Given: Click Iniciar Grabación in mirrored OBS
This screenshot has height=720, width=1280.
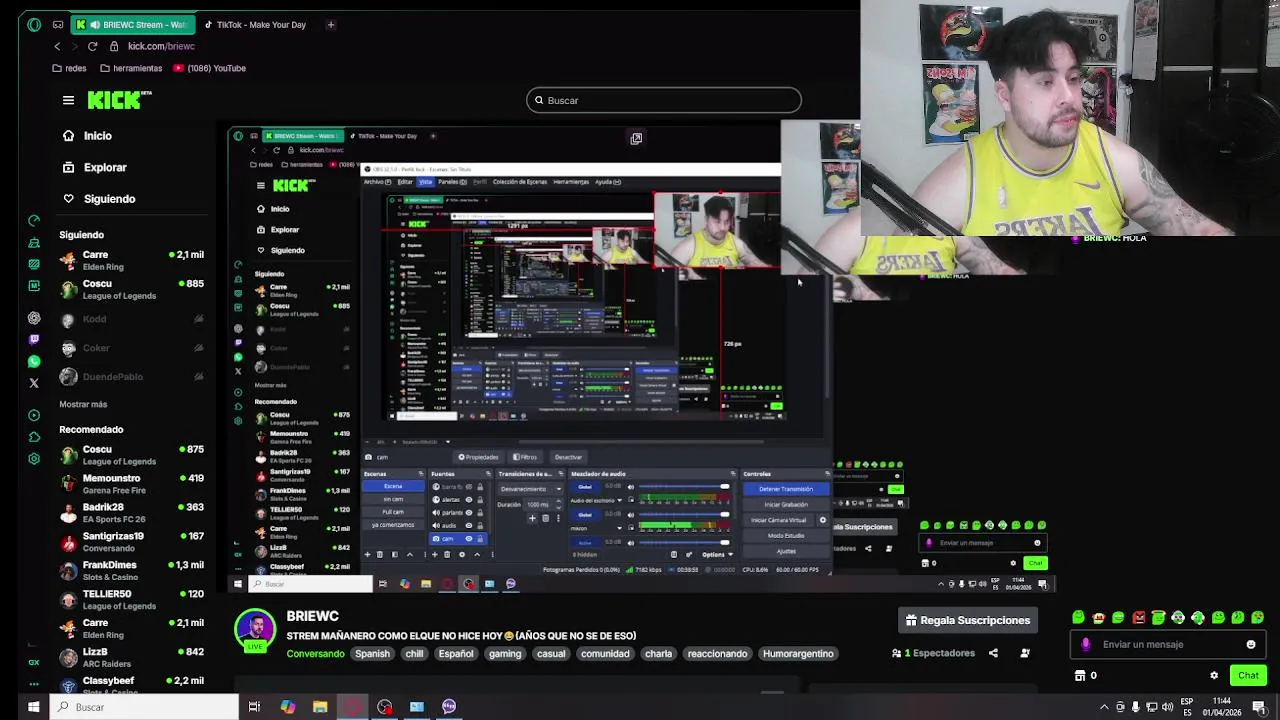Looking at the screenshot, I should tap(786, 505).
